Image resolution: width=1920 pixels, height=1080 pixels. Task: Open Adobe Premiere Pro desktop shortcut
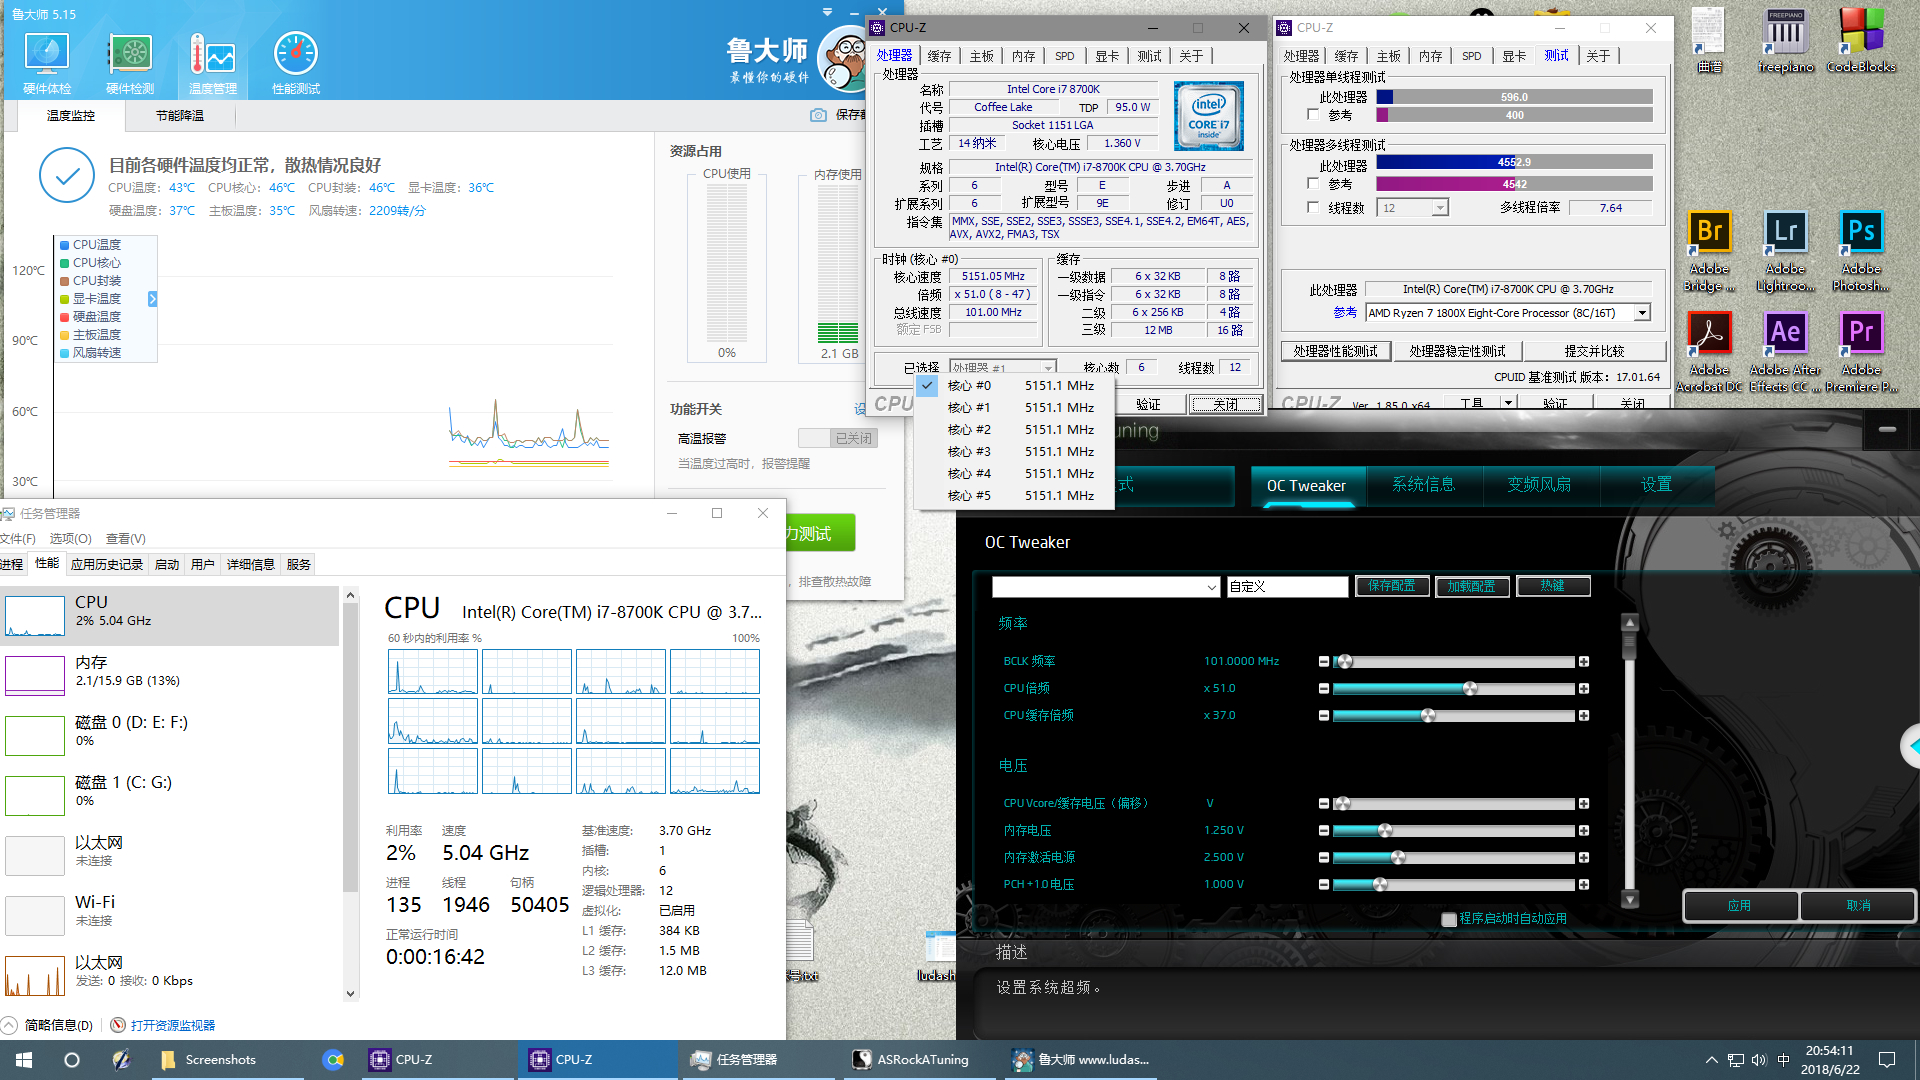[x=1861, y=352]
